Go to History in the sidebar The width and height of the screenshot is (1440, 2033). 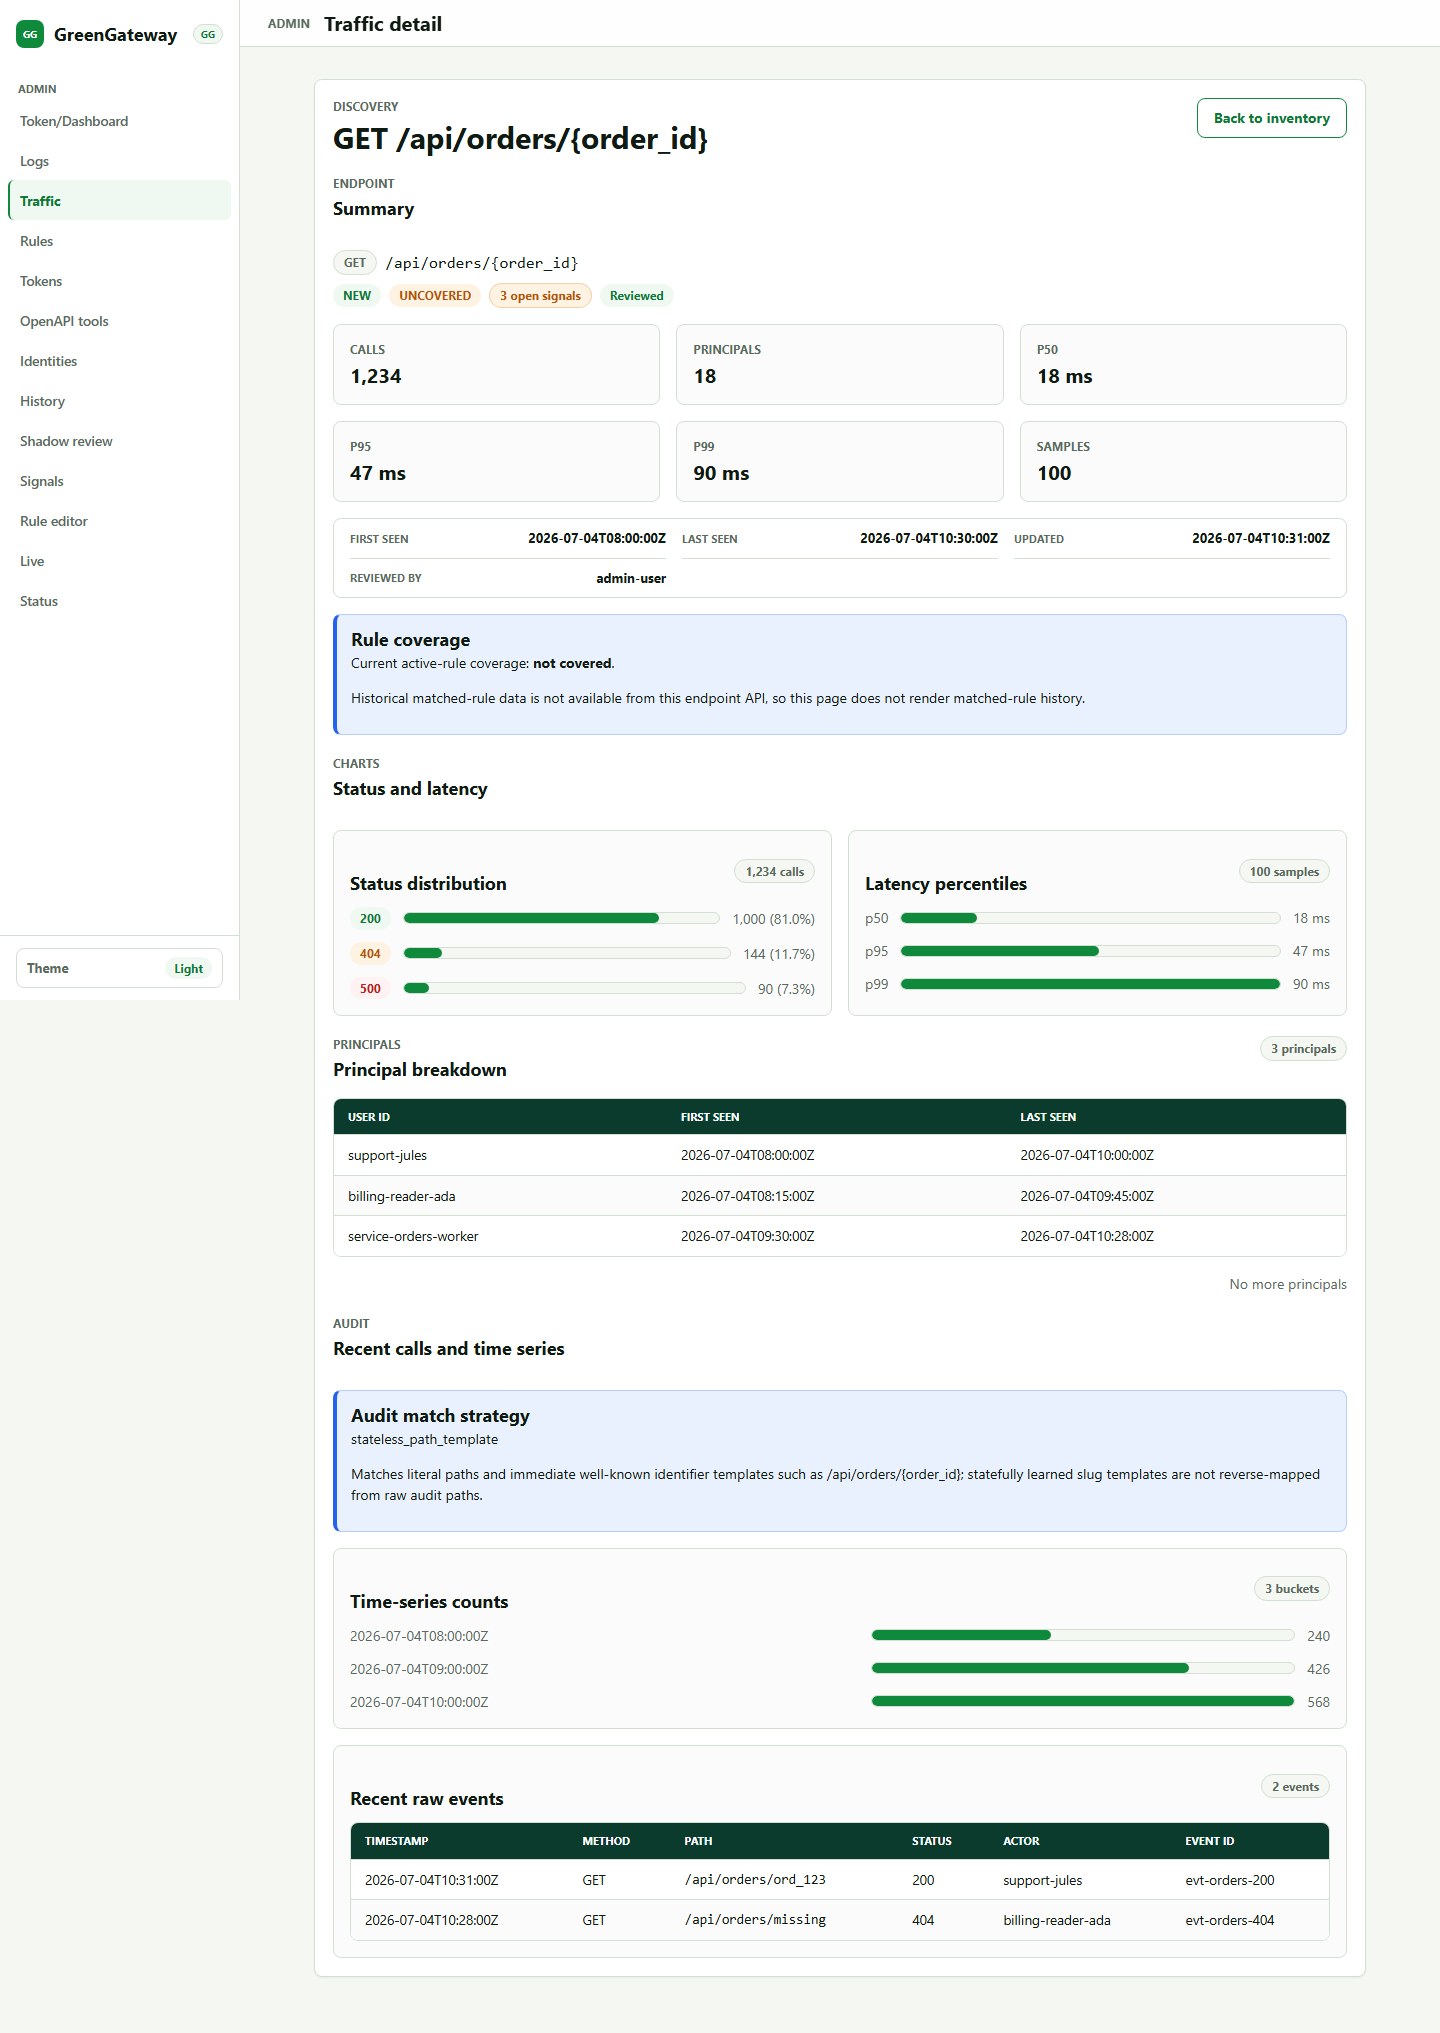119,401
